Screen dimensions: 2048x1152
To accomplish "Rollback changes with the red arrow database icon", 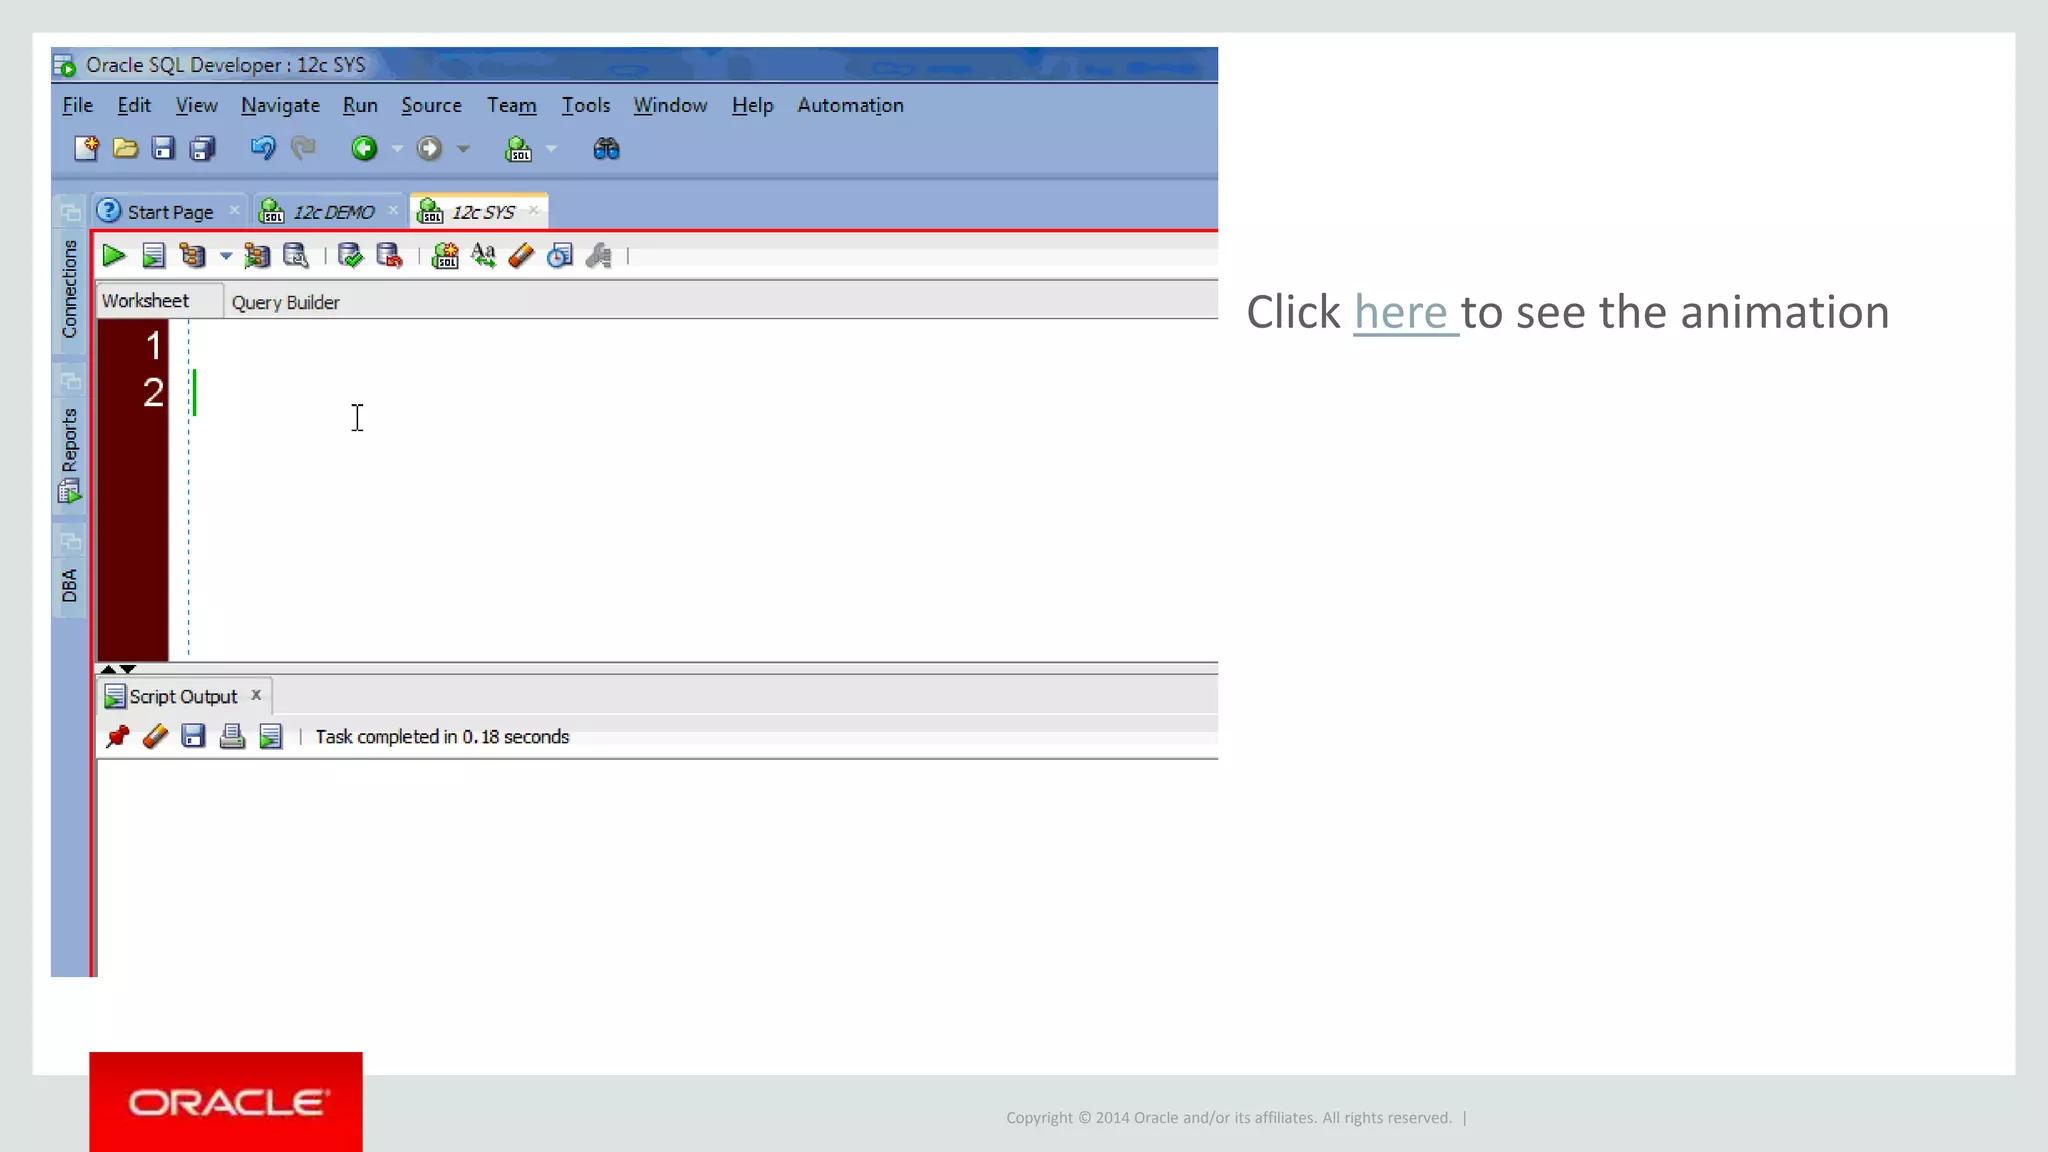I will tap(389, 256).
